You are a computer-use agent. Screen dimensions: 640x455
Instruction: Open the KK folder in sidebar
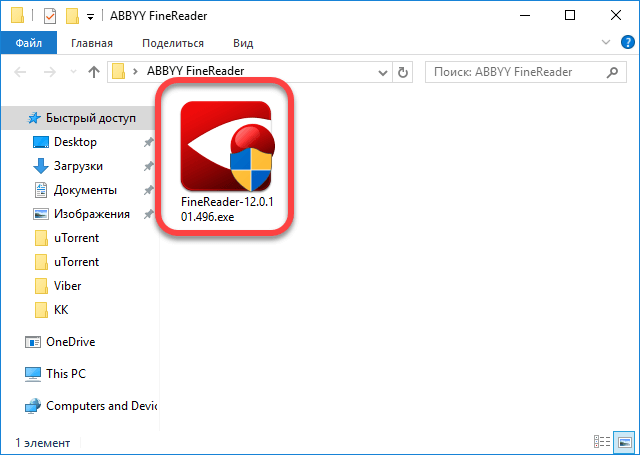(x=61, y=310)
